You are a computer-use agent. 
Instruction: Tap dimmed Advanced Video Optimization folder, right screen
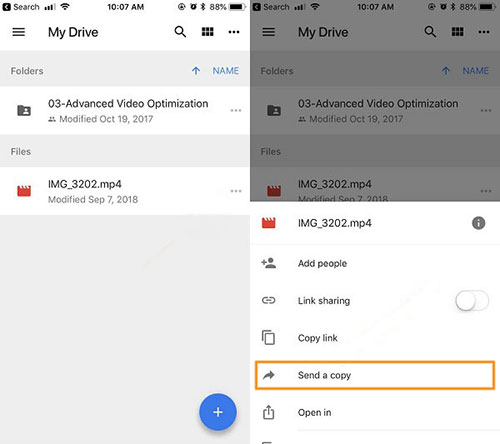pyautogui.click(x=375, y=110)
